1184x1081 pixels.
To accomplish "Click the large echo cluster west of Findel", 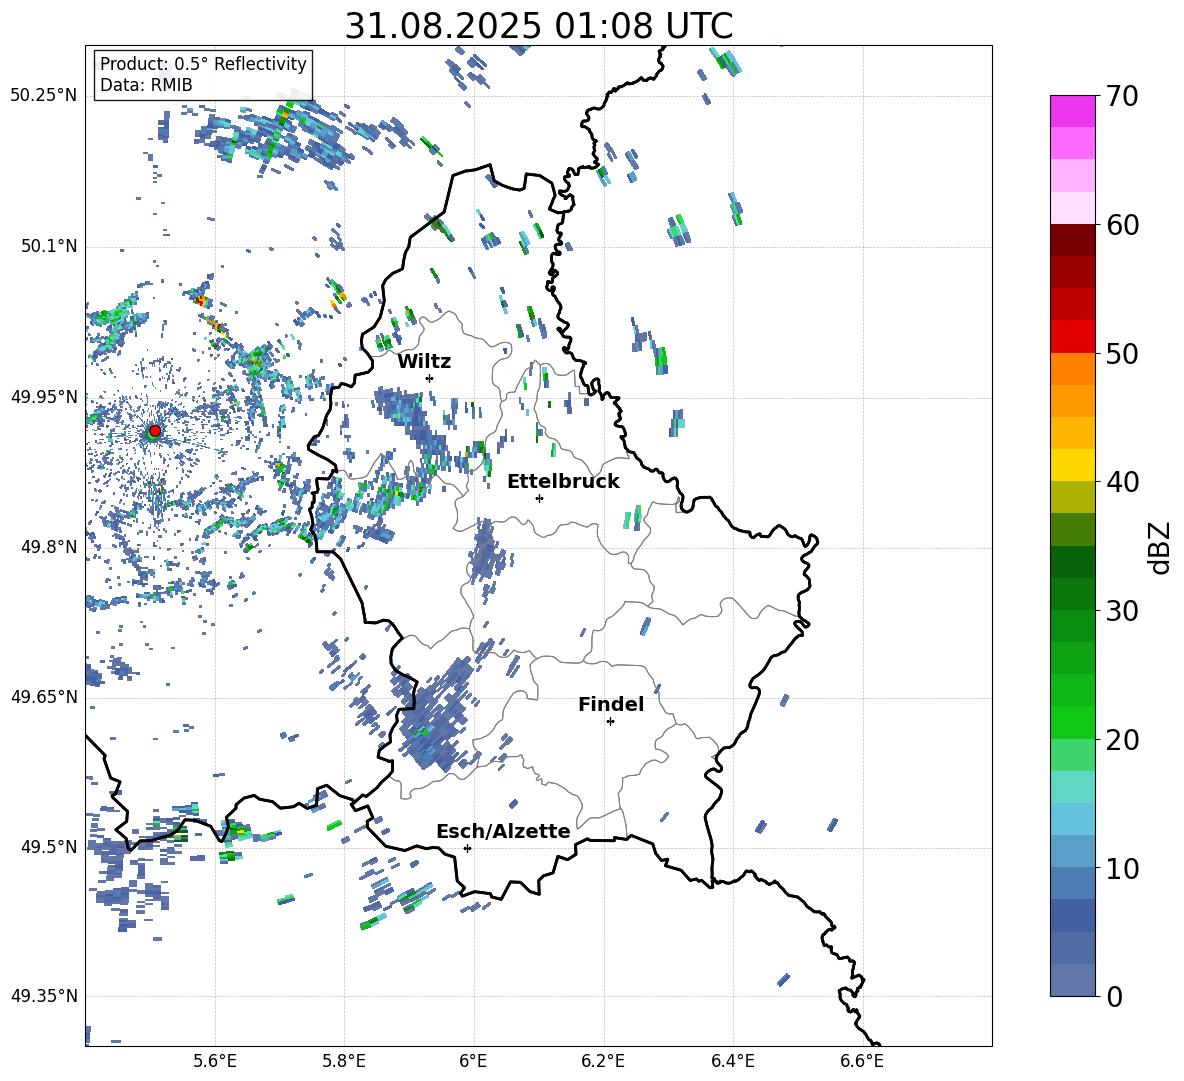I will tap(436, 716).
